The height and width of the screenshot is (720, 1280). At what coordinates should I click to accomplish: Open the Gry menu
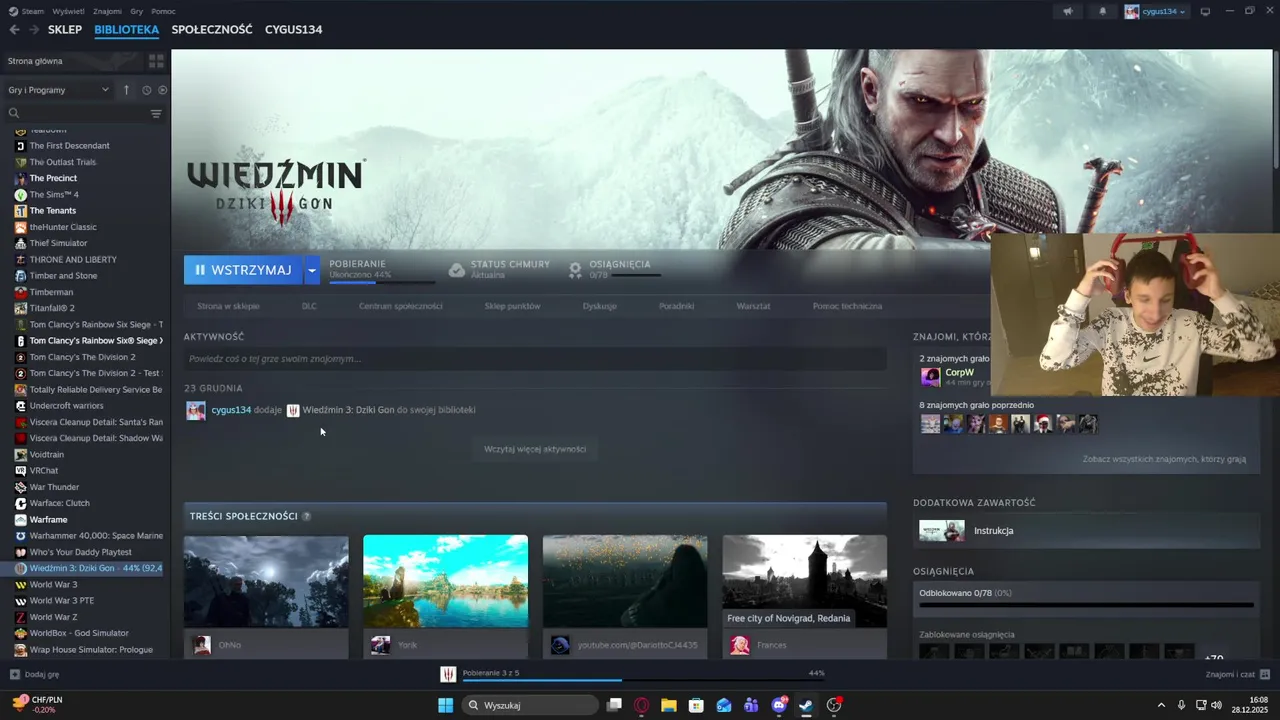coord(137,11)
